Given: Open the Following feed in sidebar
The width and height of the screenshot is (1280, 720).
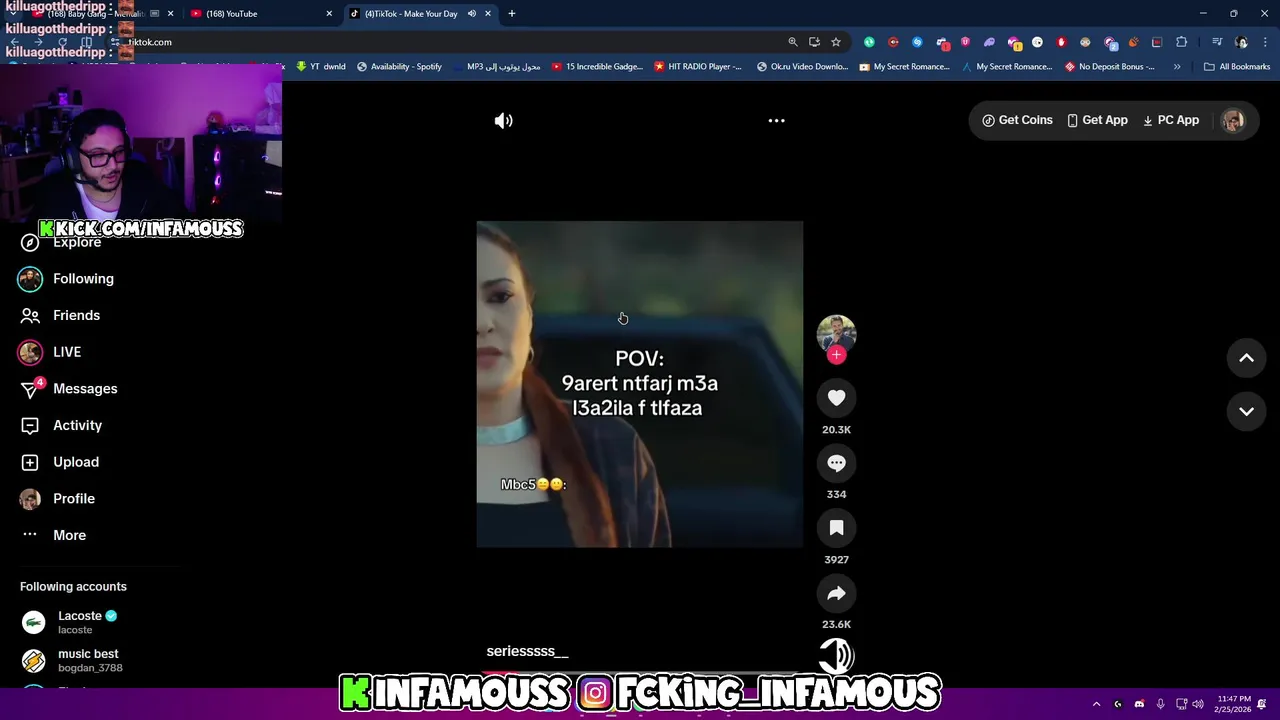Looking at the screenshot, I should pos(67,279).
